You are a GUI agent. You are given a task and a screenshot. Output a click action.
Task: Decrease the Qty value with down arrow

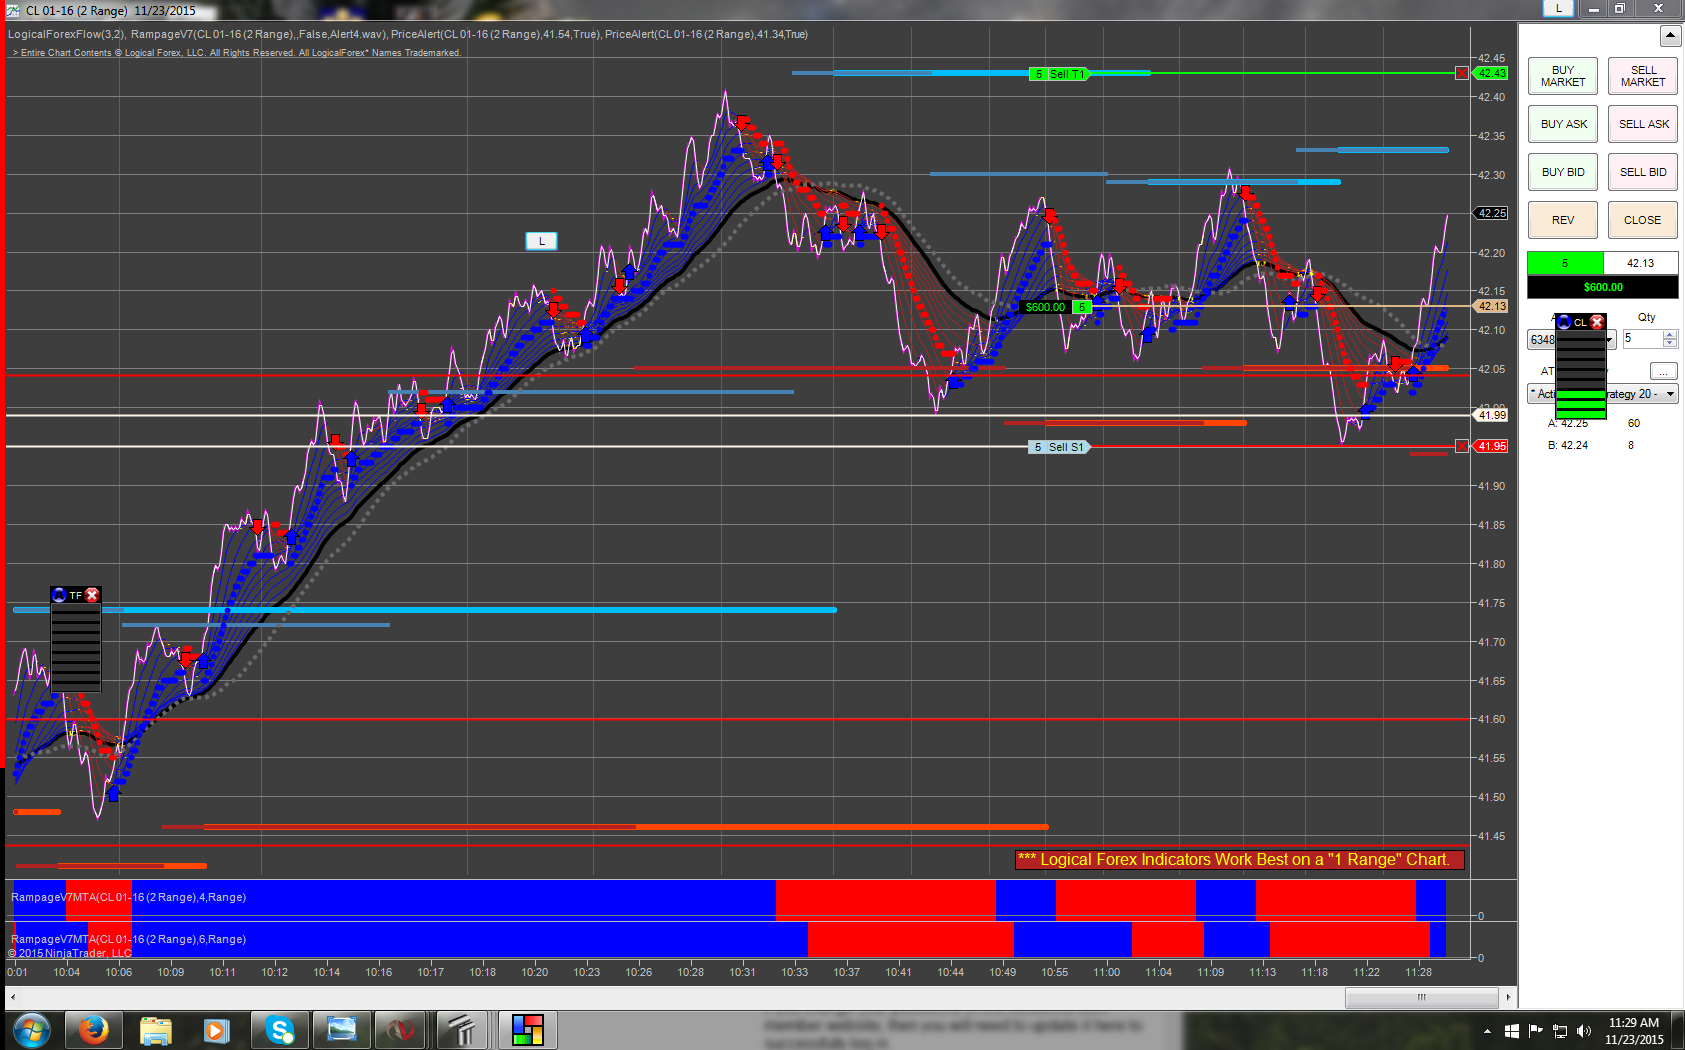coord(1670,343)
